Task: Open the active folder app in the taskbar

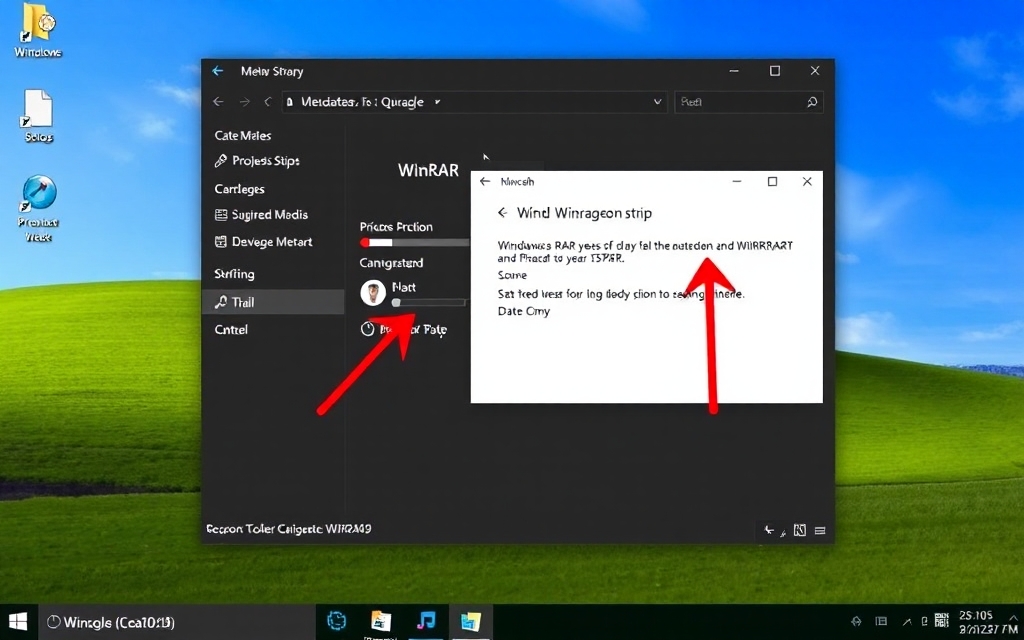Action: (x=470, y=621)
